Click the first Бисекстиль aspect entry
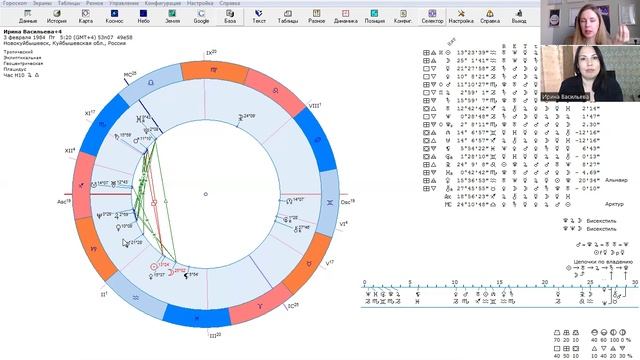Viewport: 640px width, 360px height. click(x=602, y=221)
